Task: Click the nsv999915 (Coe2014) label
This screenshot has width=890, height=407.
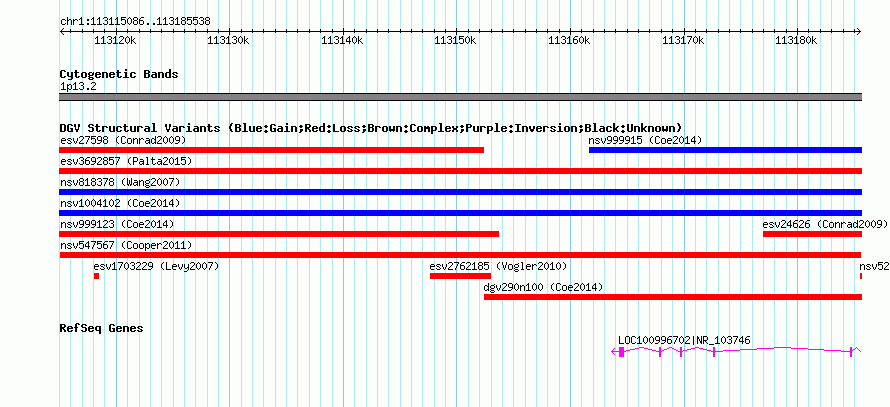Action: click(x=645, y=140)
